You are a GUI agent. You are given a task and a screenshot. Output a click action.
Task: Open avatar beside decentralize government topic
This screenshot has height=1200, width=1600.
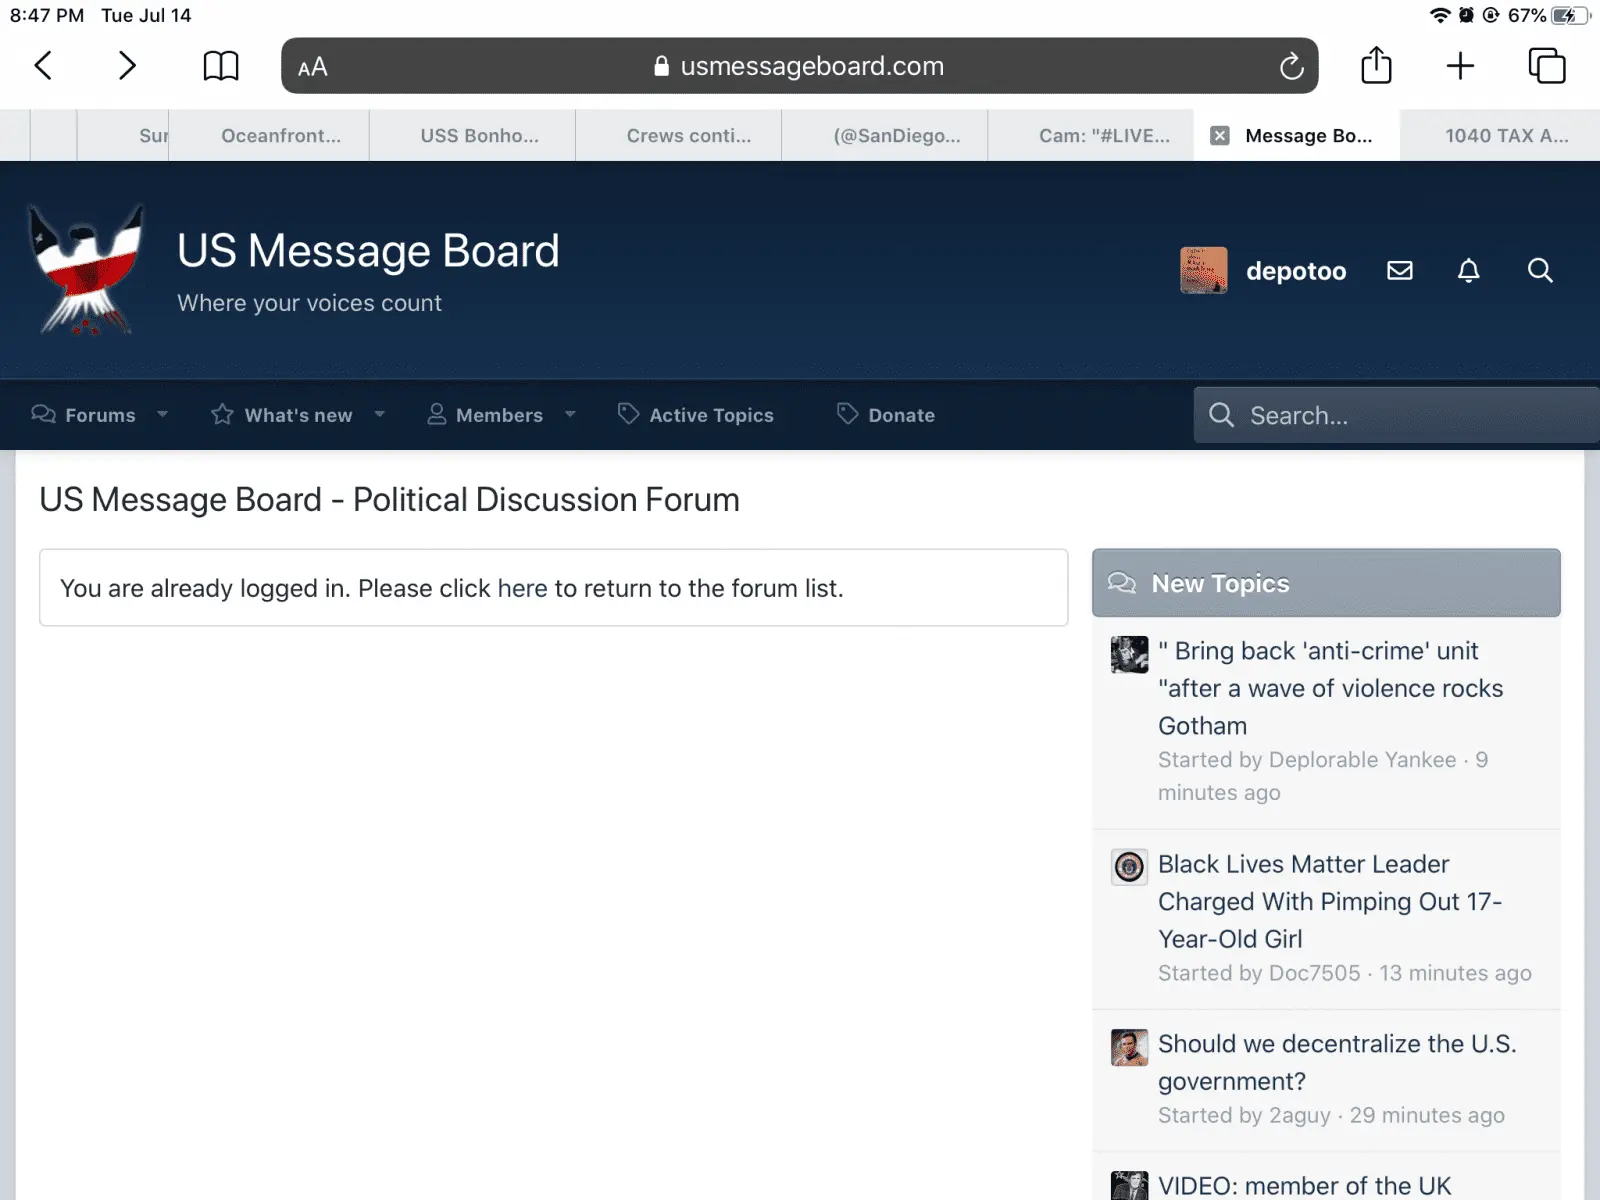pos(1129,1048)
